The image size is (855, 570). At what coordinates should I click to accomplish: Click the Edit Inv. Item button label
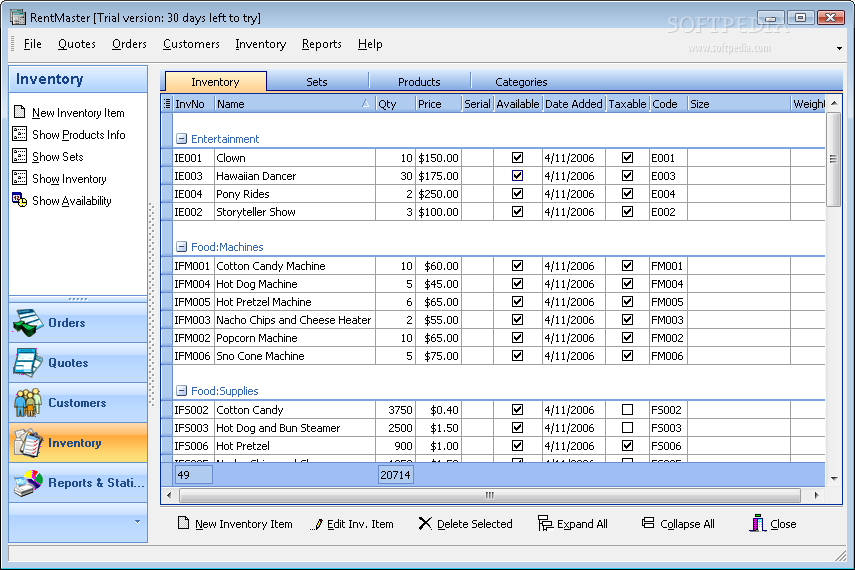tap(360, 524)
